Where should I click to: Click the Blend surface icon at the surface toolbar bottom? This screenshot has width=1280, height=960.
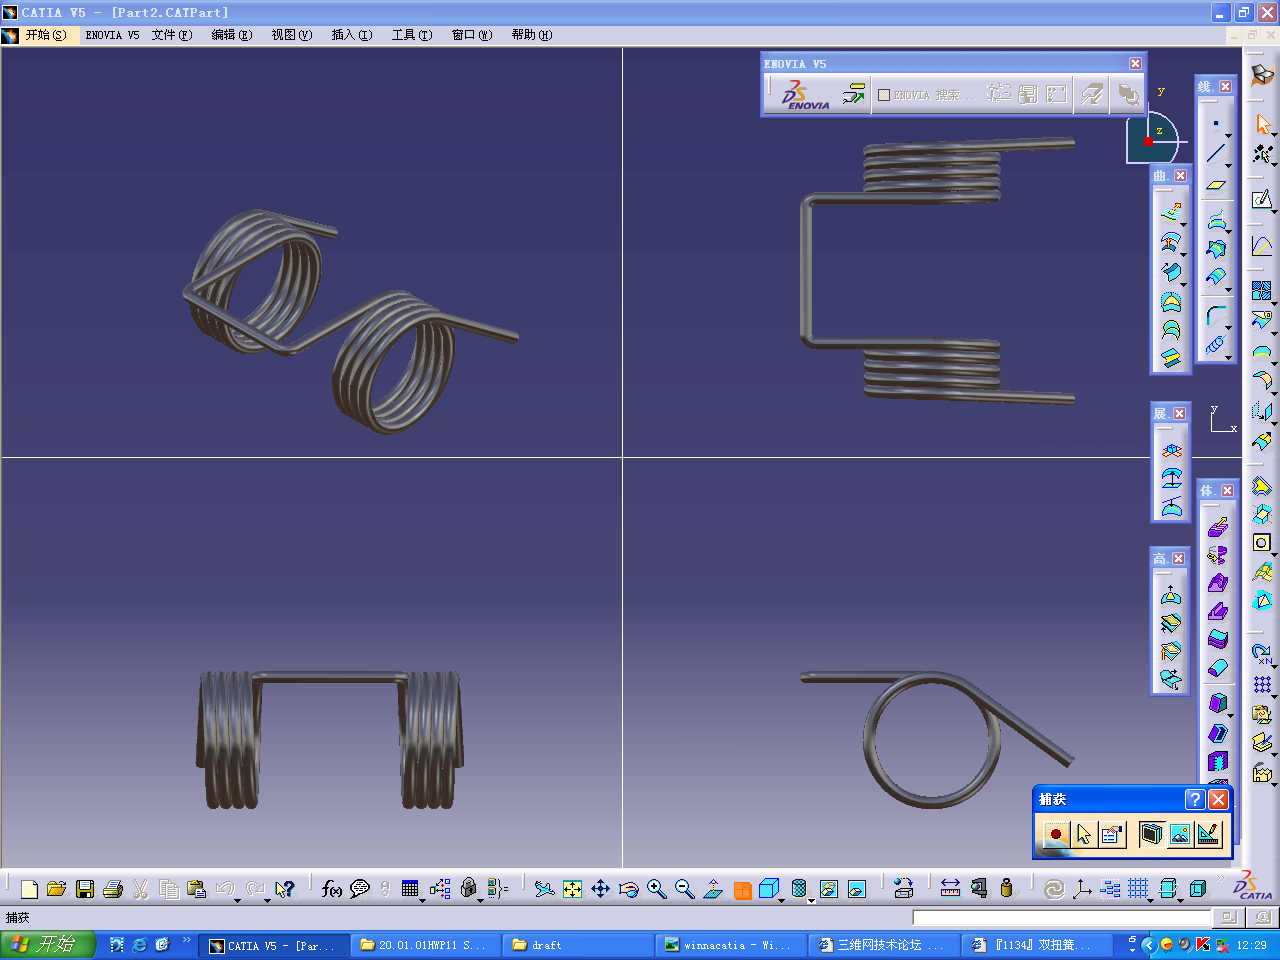pyautogui.click(x=1171, y=357)
